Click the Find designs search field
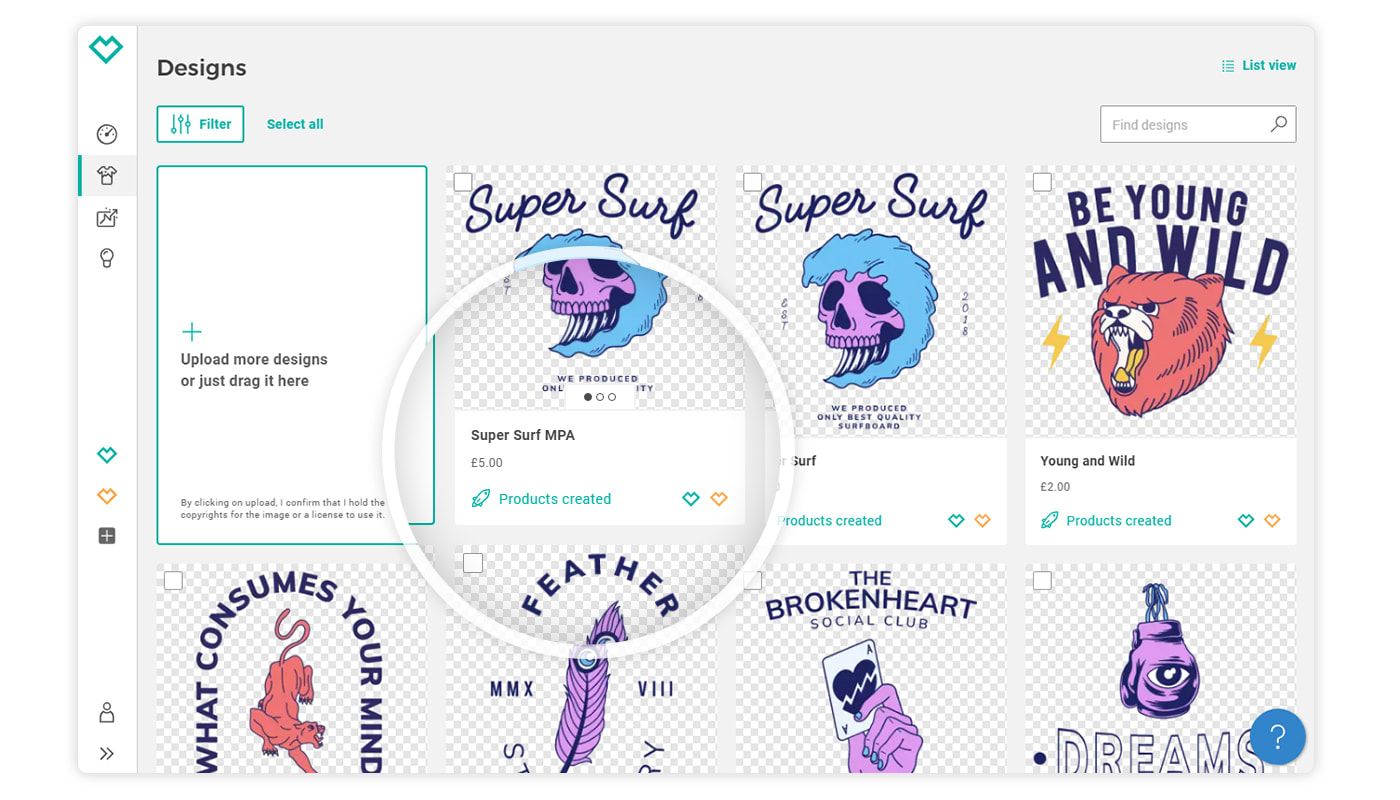Screen dimensions: 1400x800 click(x=1198, y=124)
